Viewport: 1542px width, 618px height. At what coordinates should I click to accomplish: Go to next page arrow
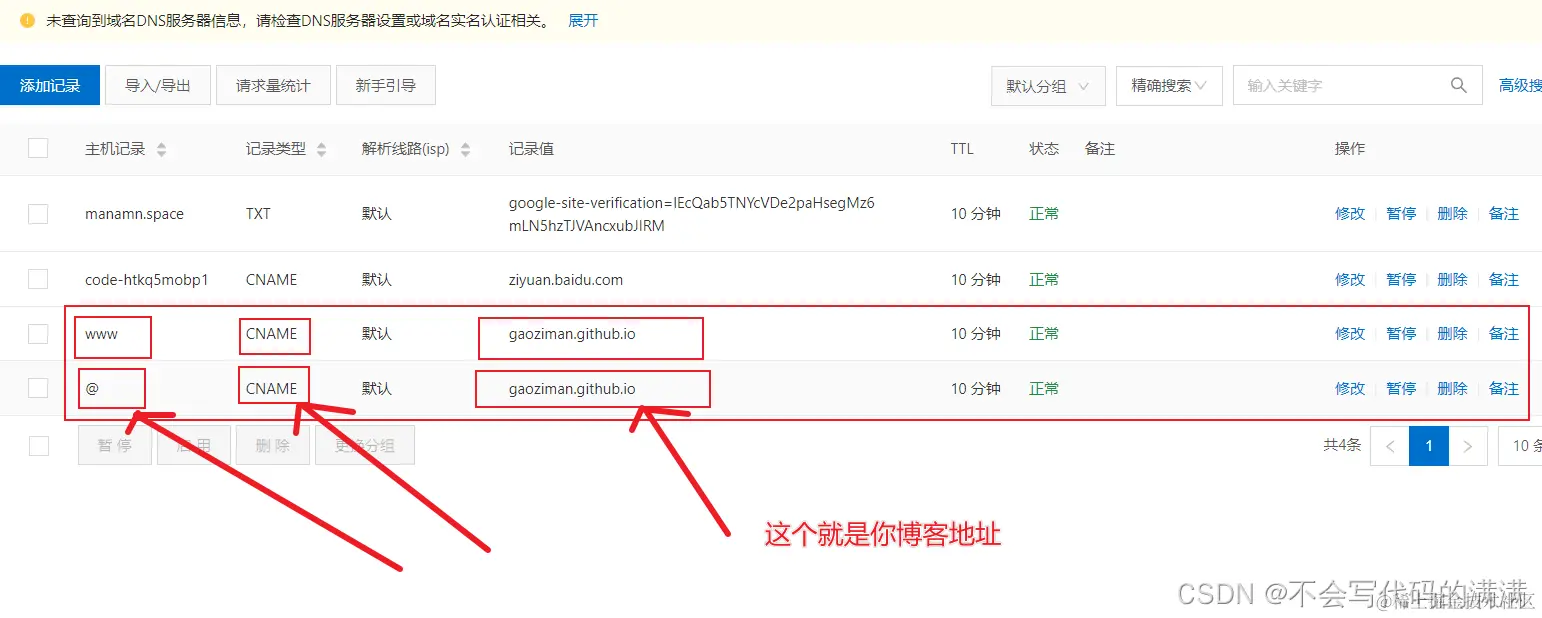[1468, 446]
